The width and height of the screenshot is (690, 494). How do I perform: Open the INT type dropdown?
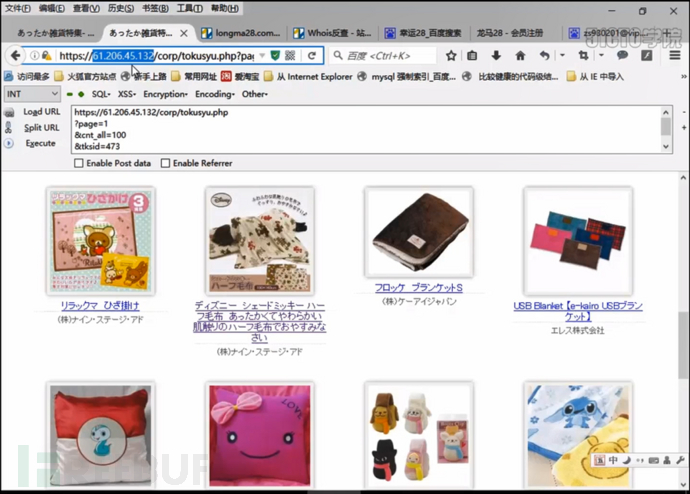[x=32, y=94]
